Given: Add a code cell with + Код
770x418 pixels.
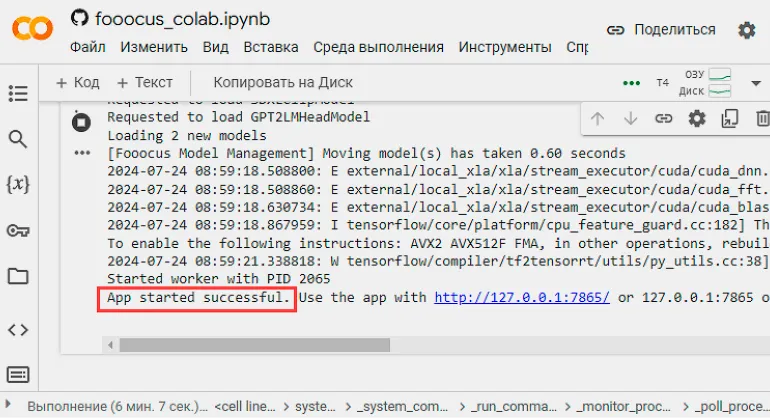Looking at the screenshot, I should coord(77,83).
